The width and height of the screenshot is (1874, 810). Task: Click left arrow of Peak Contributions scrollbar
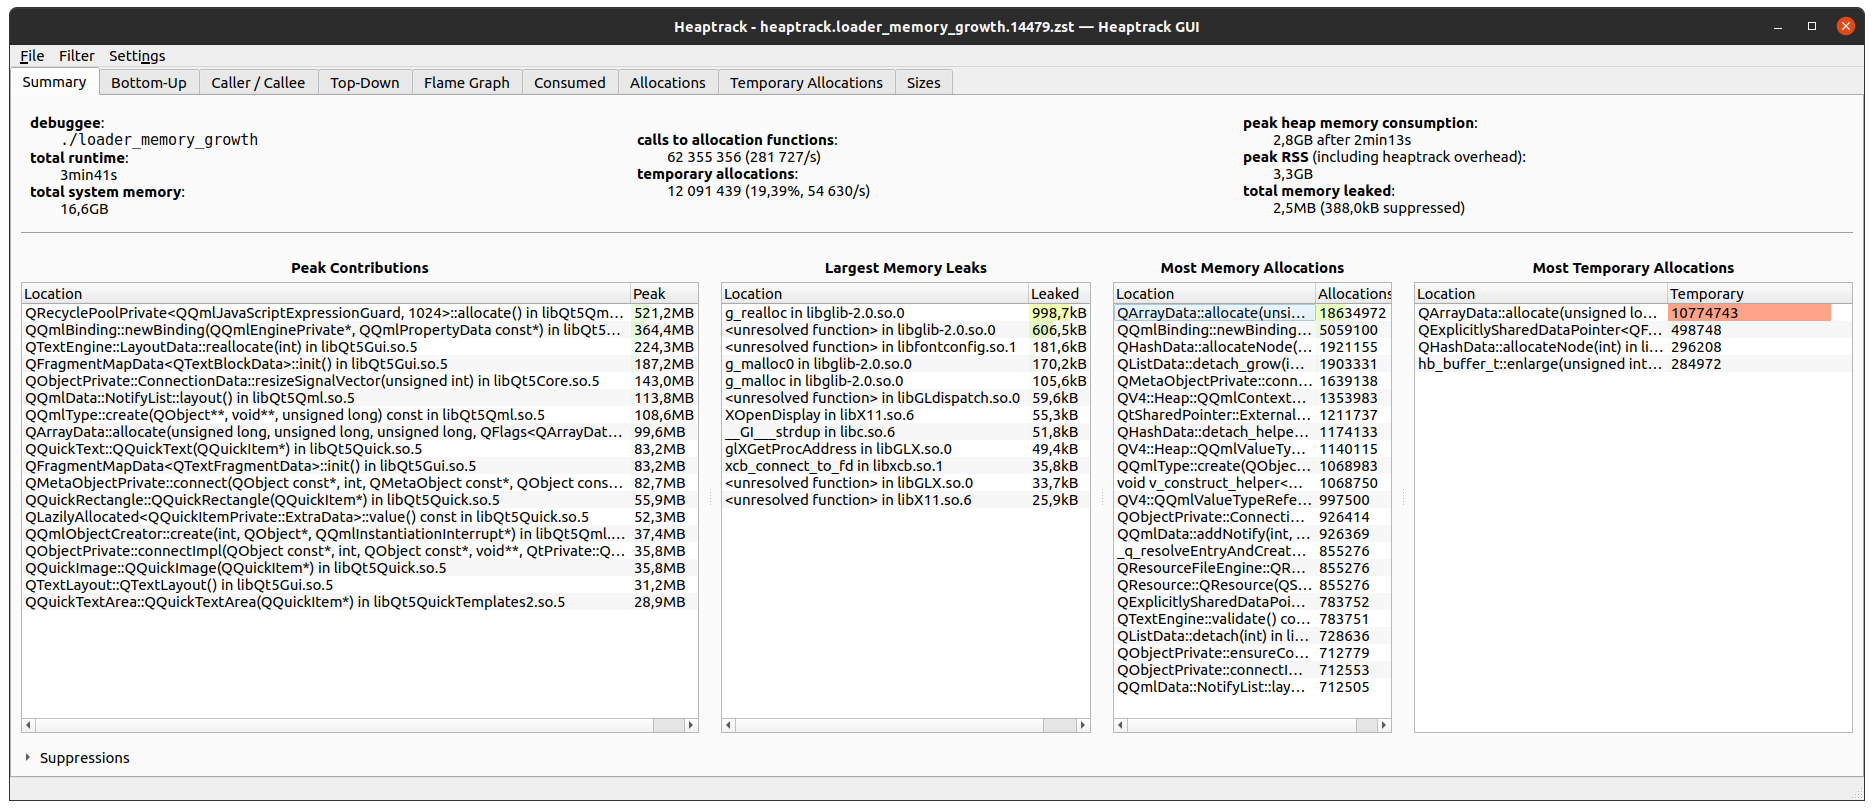tap(29, 725)
